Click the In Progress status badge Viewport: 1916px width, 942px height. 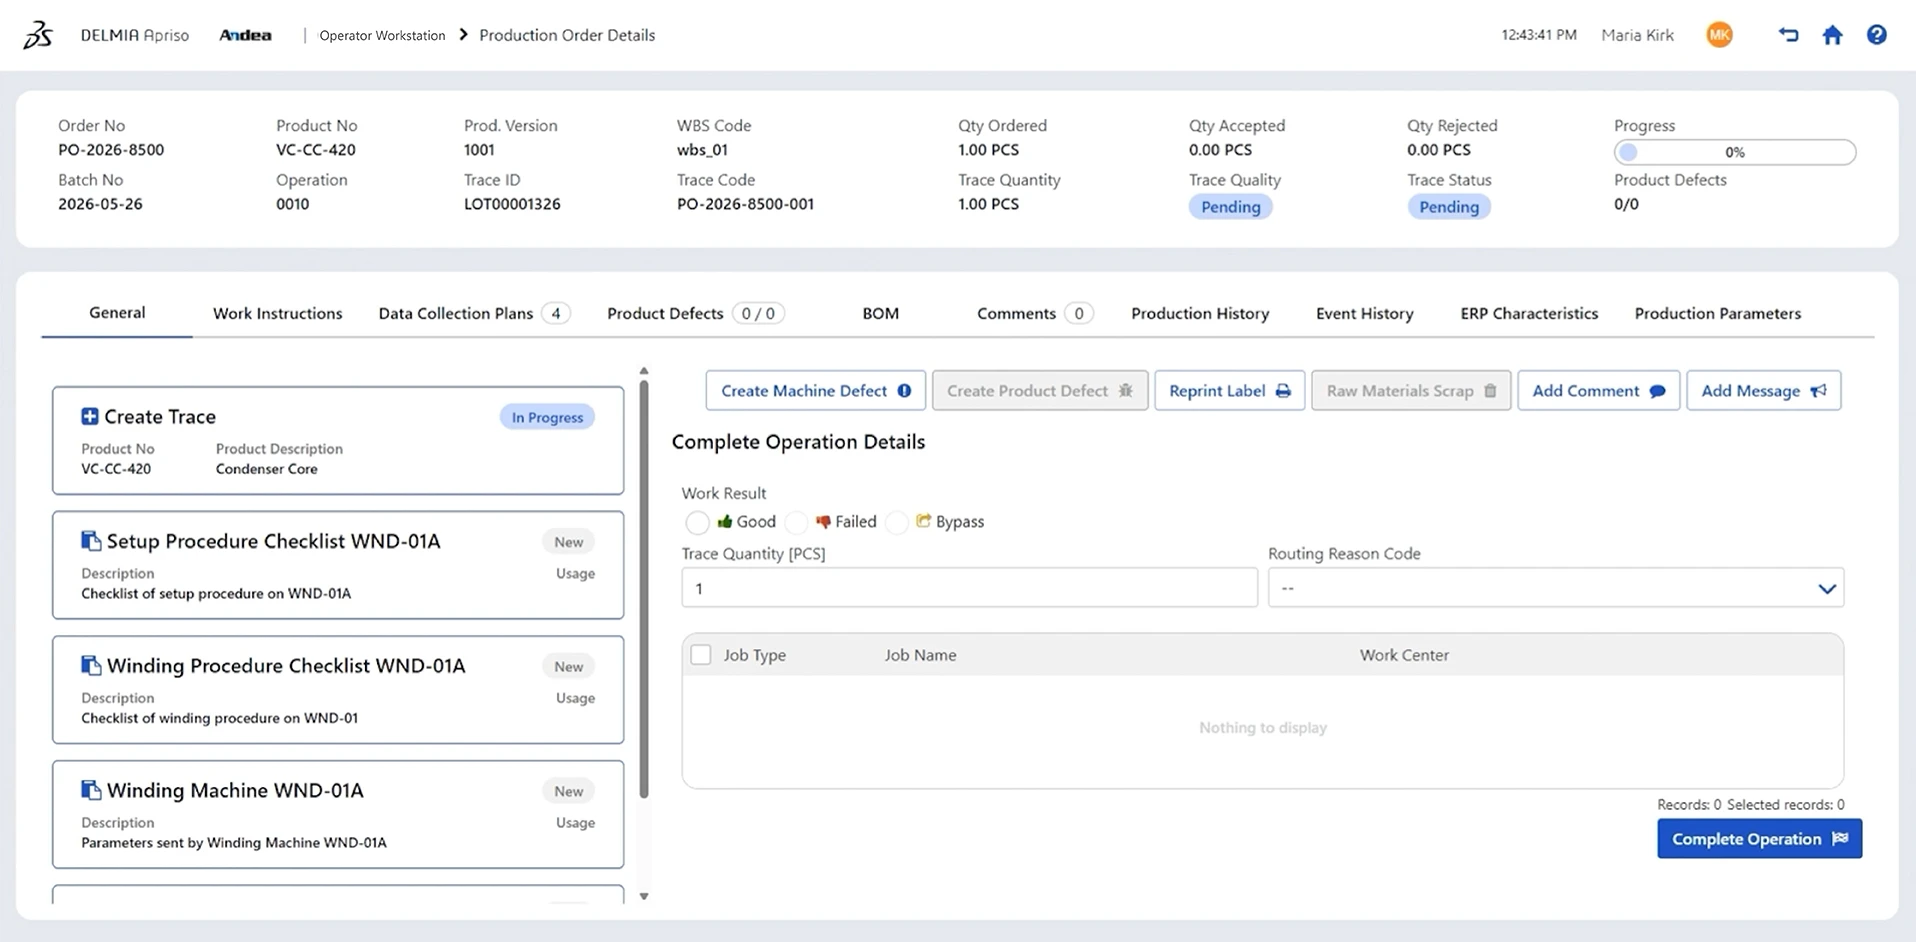pyautogui.click(x=547, y=417)
